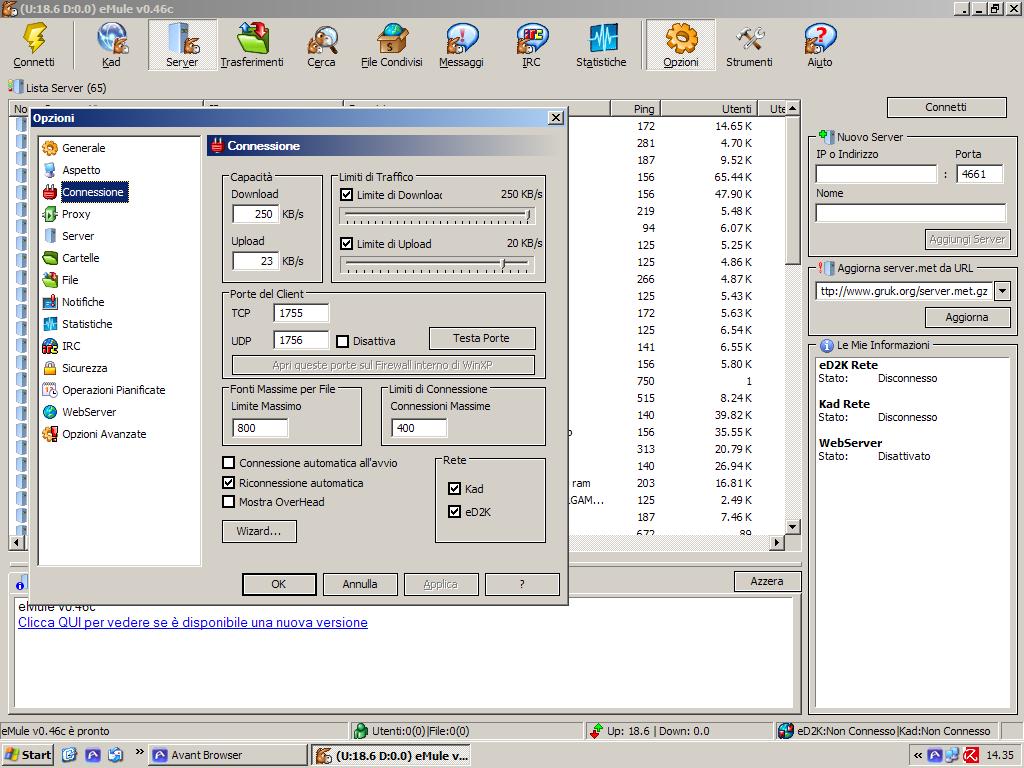The width and height of the screenshot is (1024, 768).
Task: Open the Aiuto help toolbar icon
Action: pos(820,44)
